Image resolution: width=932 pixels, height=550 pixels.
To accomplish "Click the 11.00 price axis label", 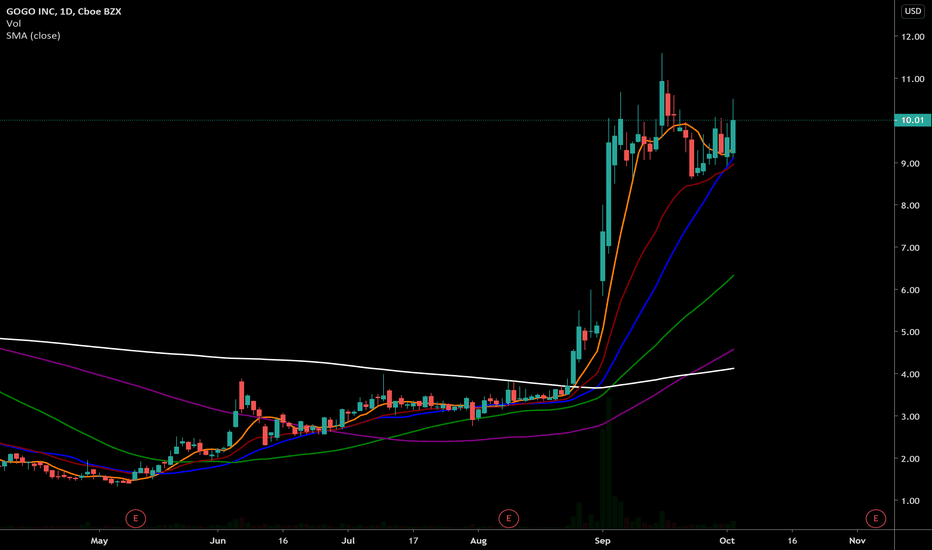I will pyautogui.click(x=913, y=79).
